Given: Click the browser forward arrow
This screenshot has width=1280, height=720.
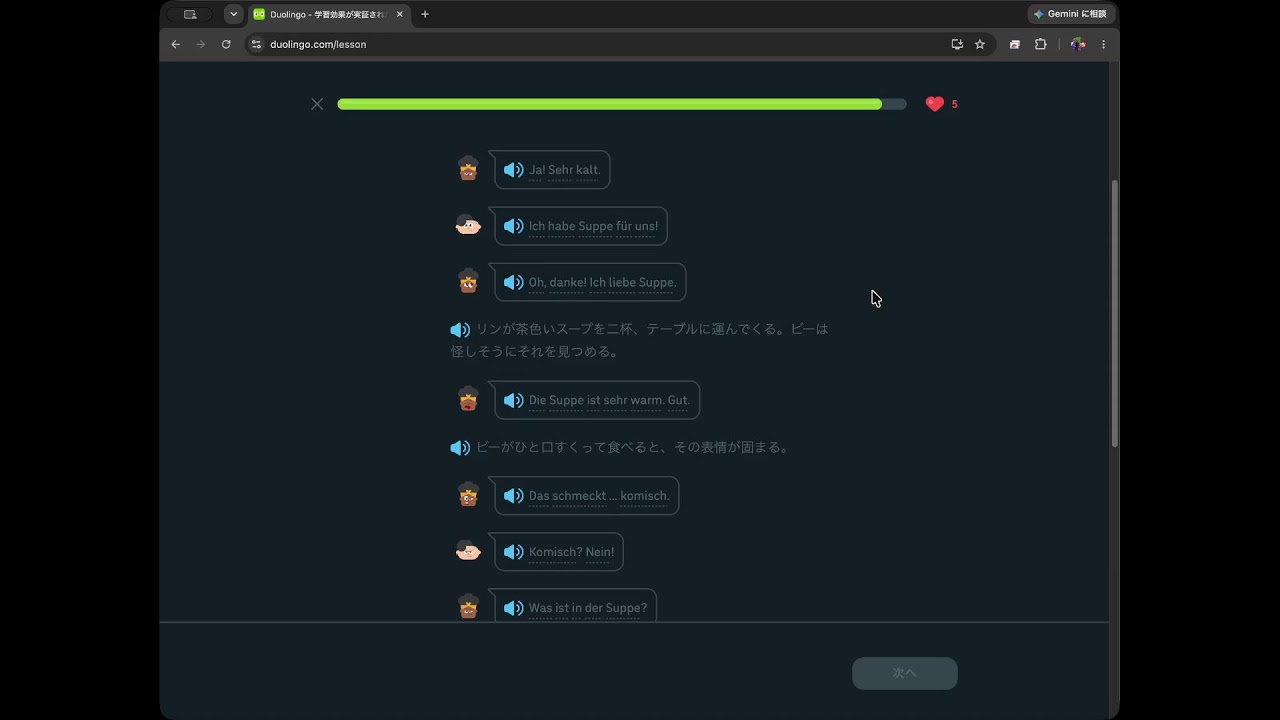Looking at the screenshot, I should click(x=201, y=44).
